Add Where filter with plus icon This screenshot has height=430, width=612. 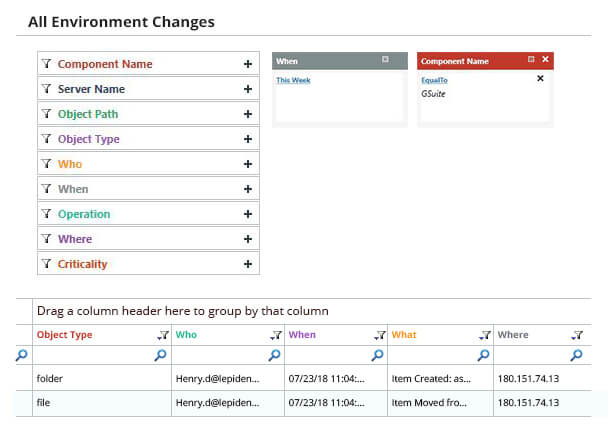click(247, 239)
